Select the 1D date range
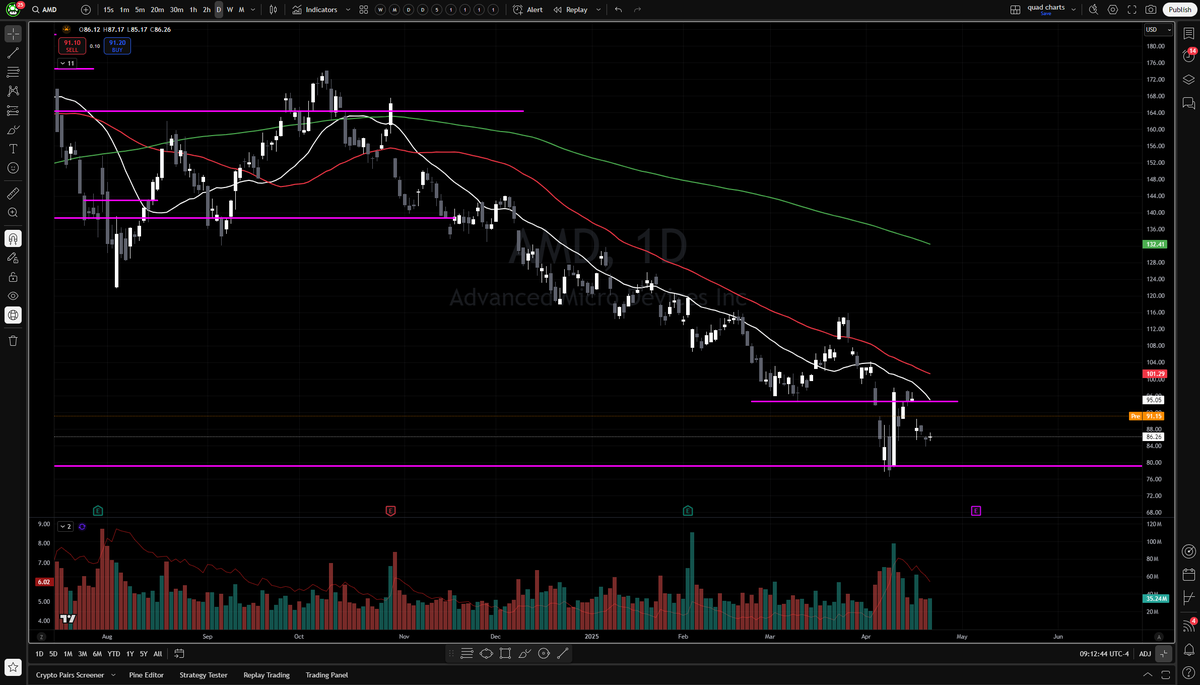The width and height of the screenshot is (1200, 685). click(39, 654)
